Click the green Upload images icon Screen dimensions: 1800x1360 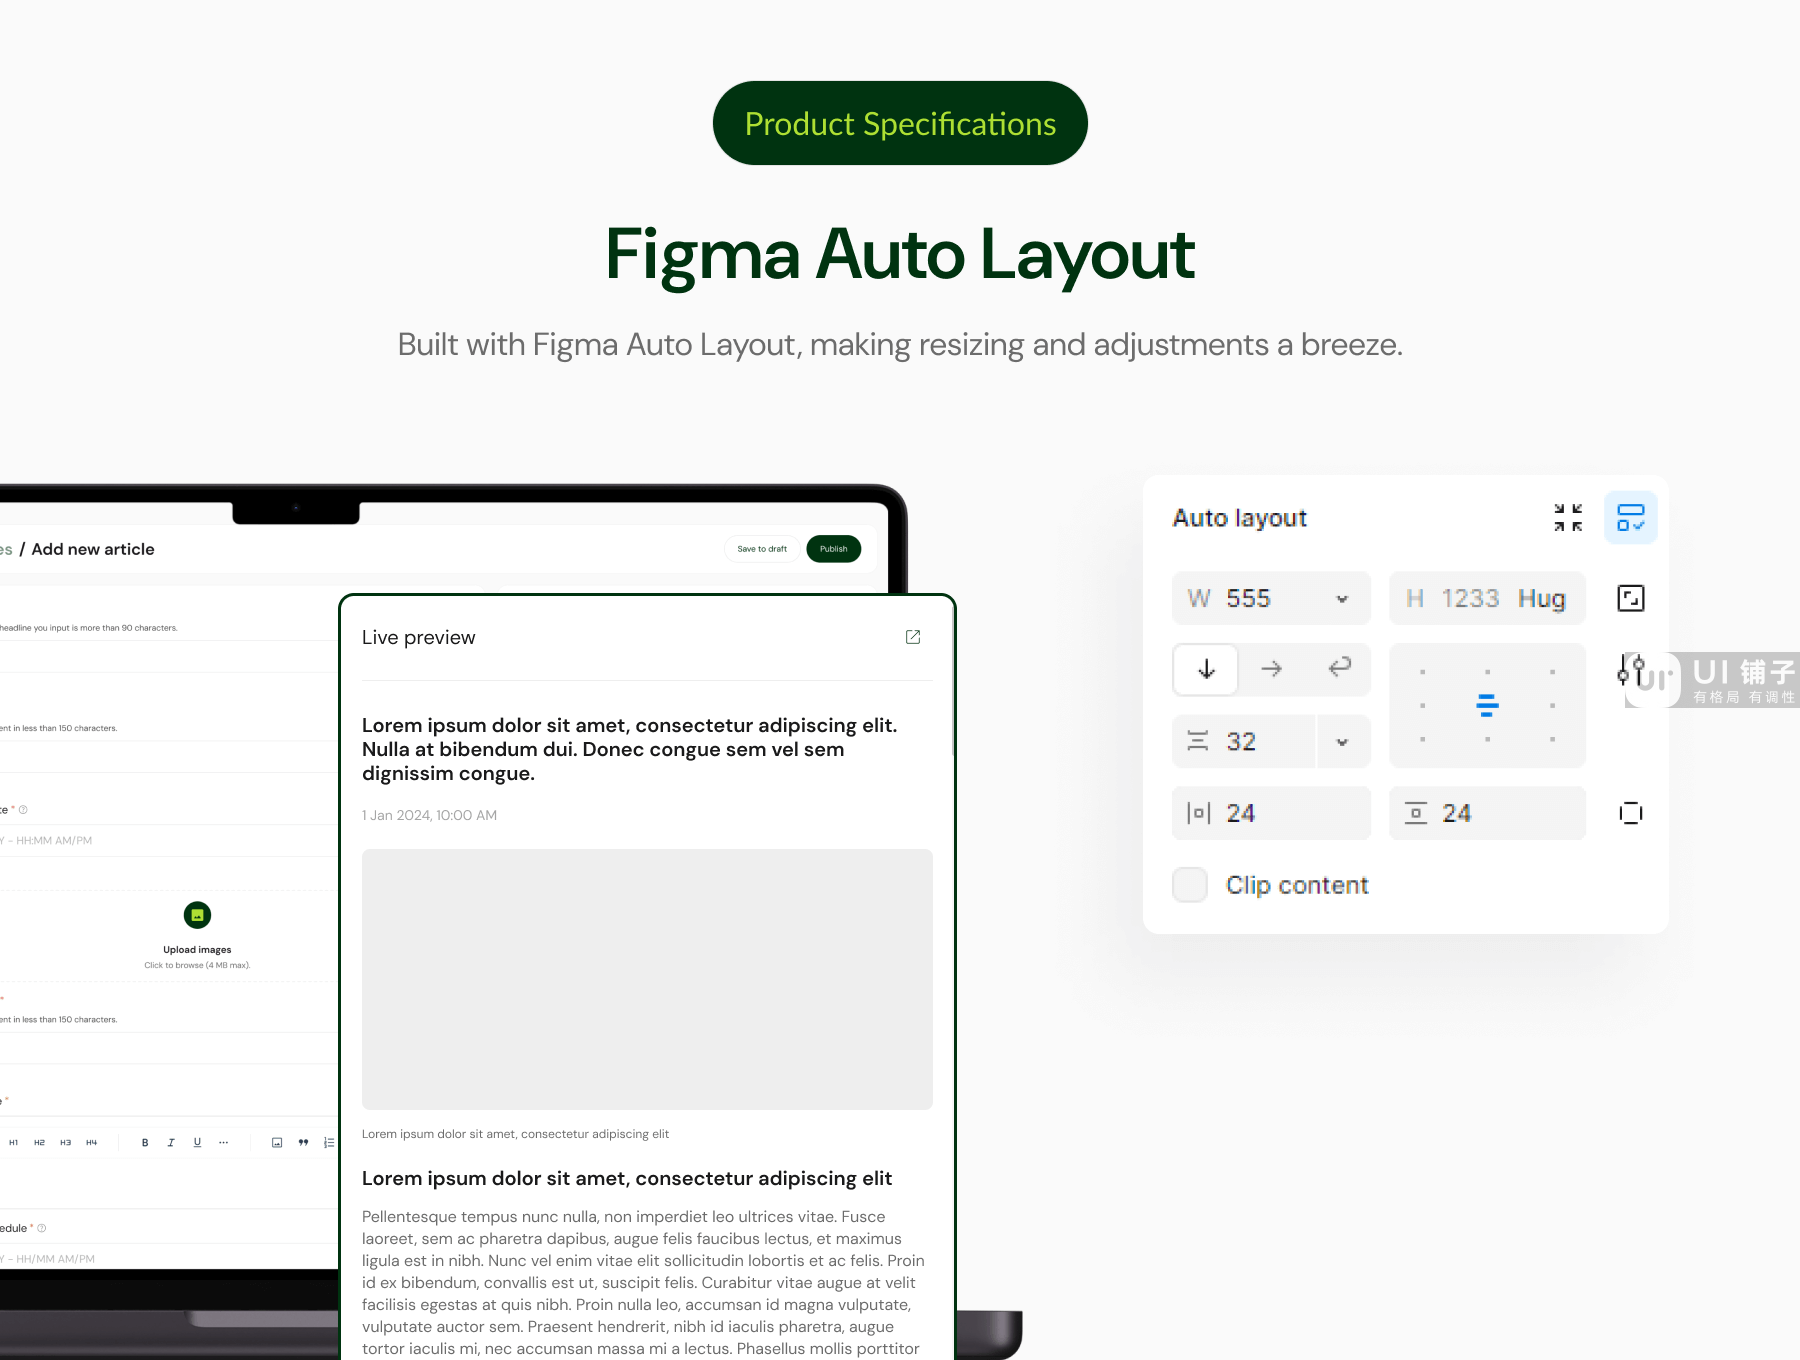197,915
